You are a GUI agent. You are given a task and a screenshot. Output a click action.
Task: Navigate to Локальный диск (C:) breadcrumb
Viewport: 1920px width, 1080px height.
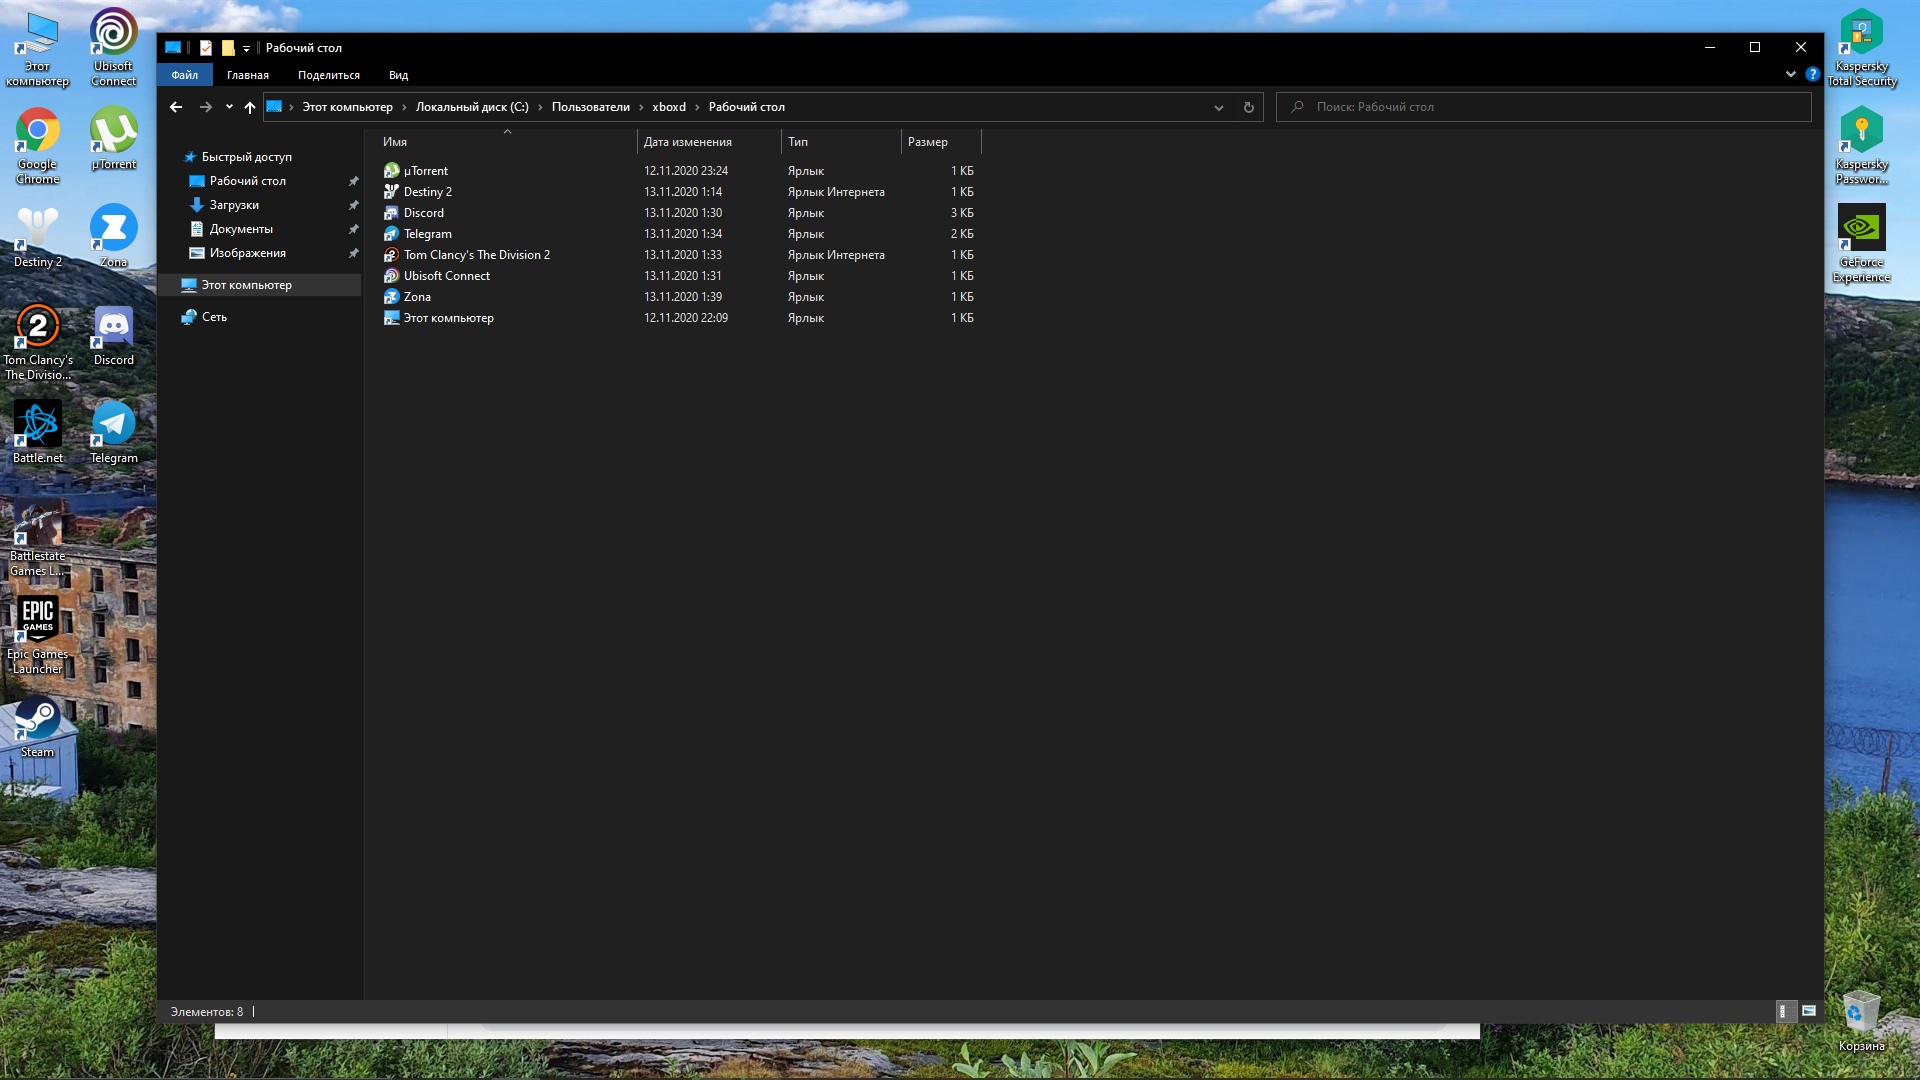point(472,107)
